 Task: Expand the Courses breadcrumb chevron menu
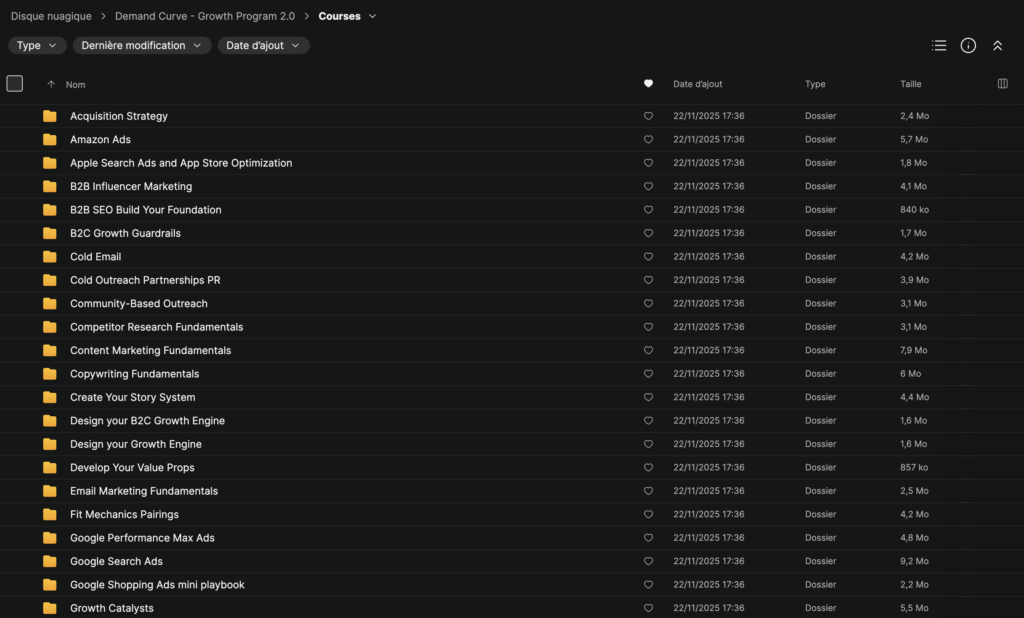[x=373, y=16]
